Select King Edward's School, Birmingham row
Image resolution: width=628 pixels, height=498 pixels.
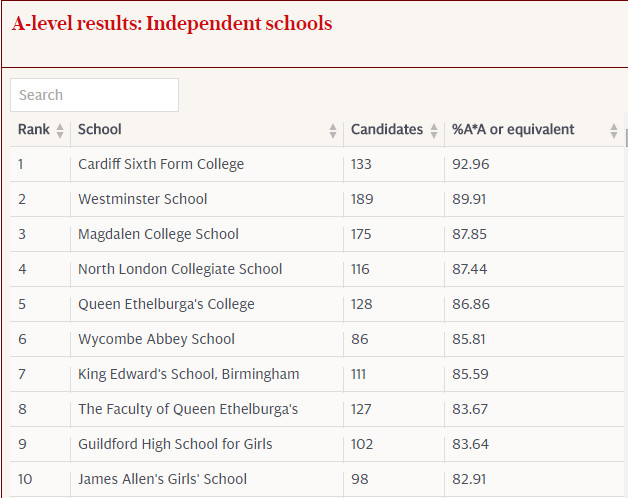click(188, 374)
